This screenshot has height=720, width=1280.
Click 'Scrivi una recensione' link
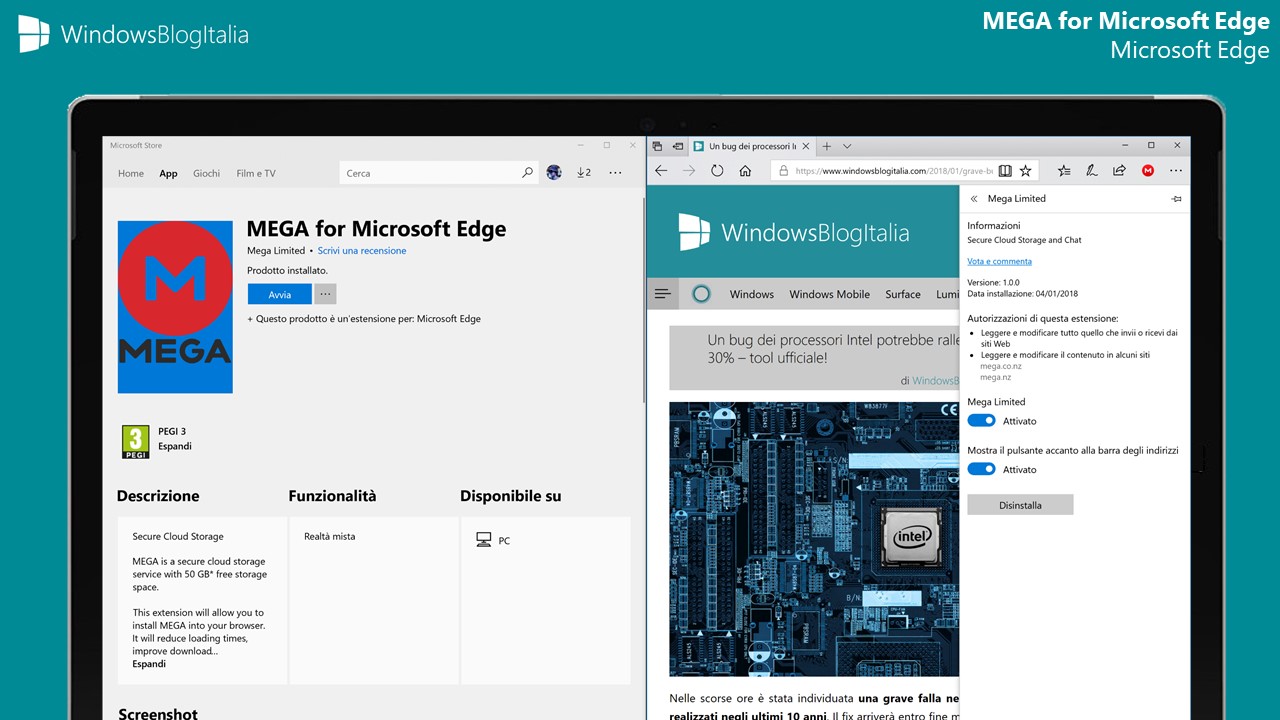[362, 251]
